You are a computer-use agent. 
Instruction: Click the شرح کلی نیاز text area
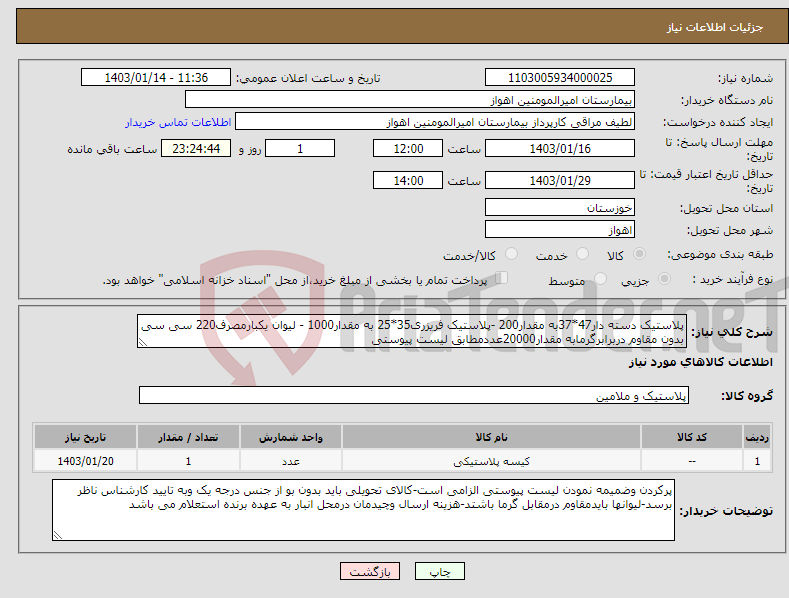click(x=412, y=331)
